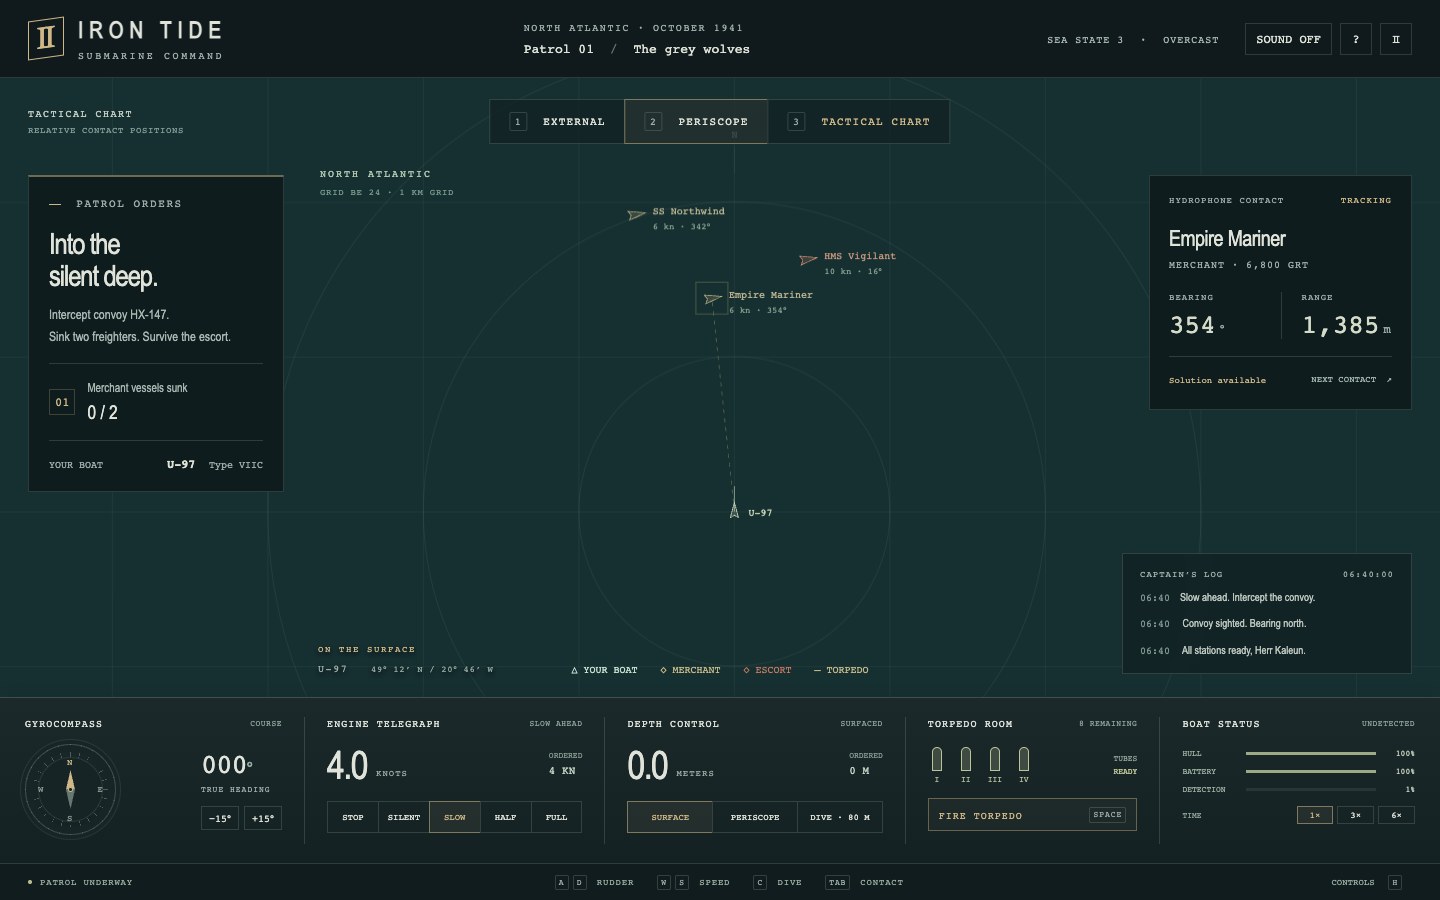Image resolution: width=1440 pixels, height=900 pixels.
Task: Select torpedo tube IV
Action: point(1024,759)
